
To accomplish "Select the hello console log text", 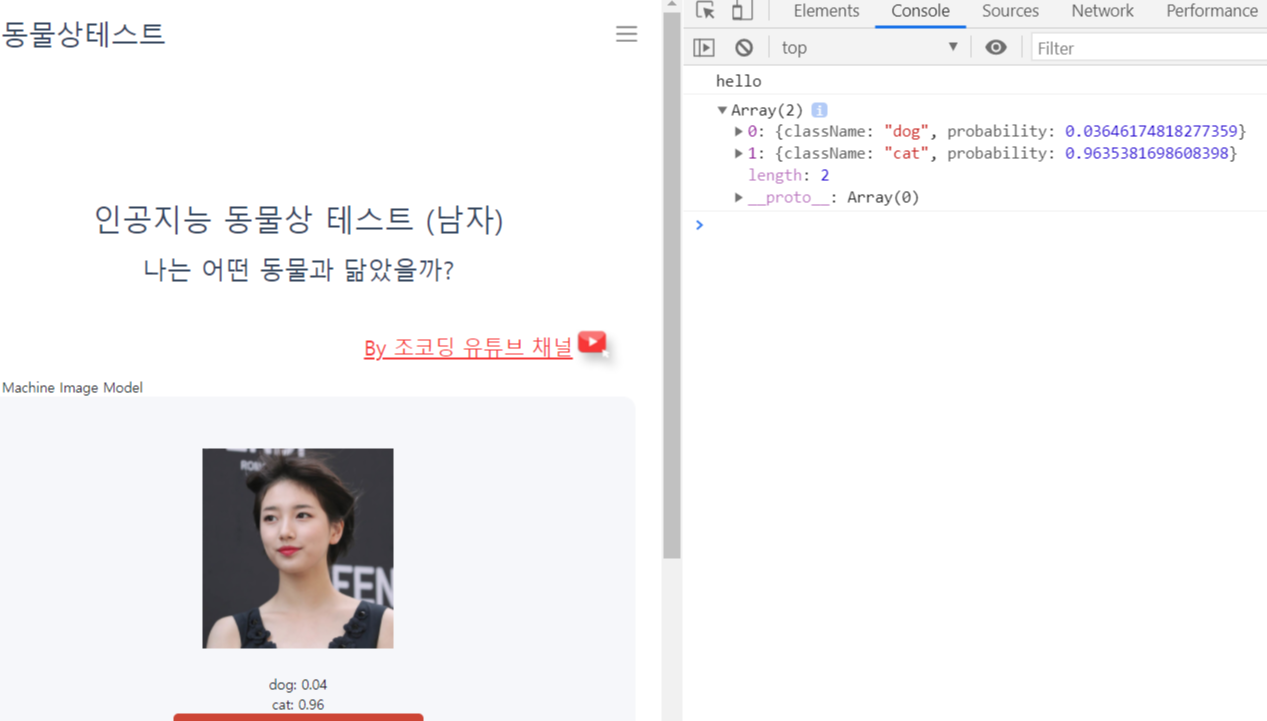I will (738, 81).
